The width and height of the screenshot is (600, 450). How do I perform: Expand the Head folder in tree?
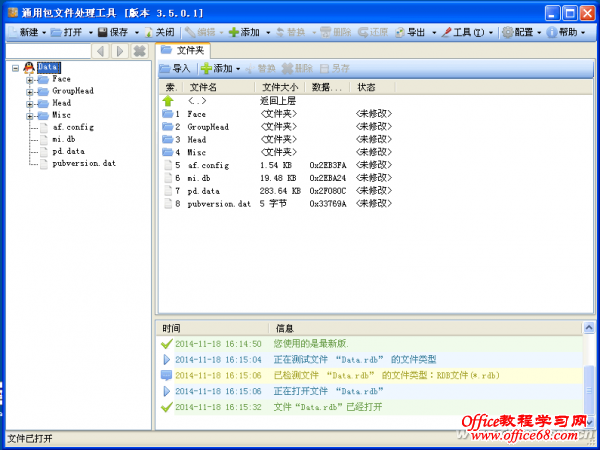(29, 104)
